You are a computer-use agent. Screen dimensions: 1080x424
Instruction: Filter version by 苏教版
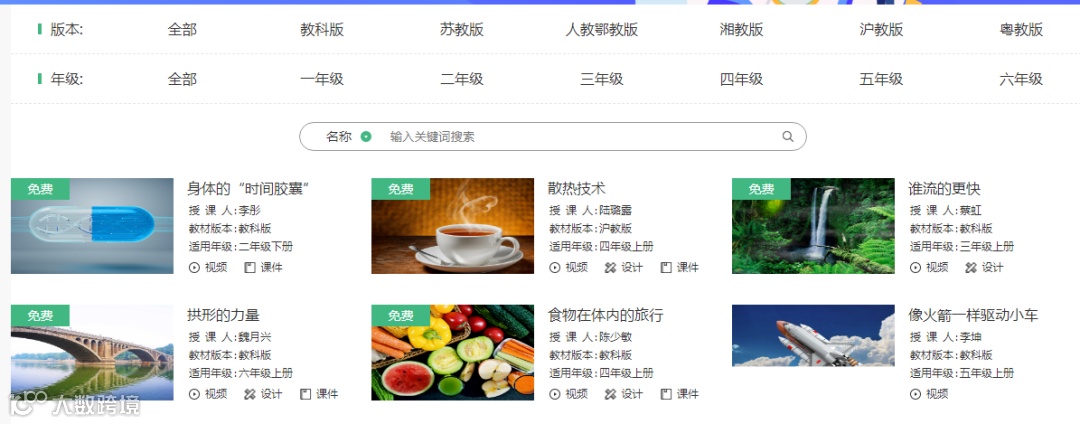click(x=462, y=30)
